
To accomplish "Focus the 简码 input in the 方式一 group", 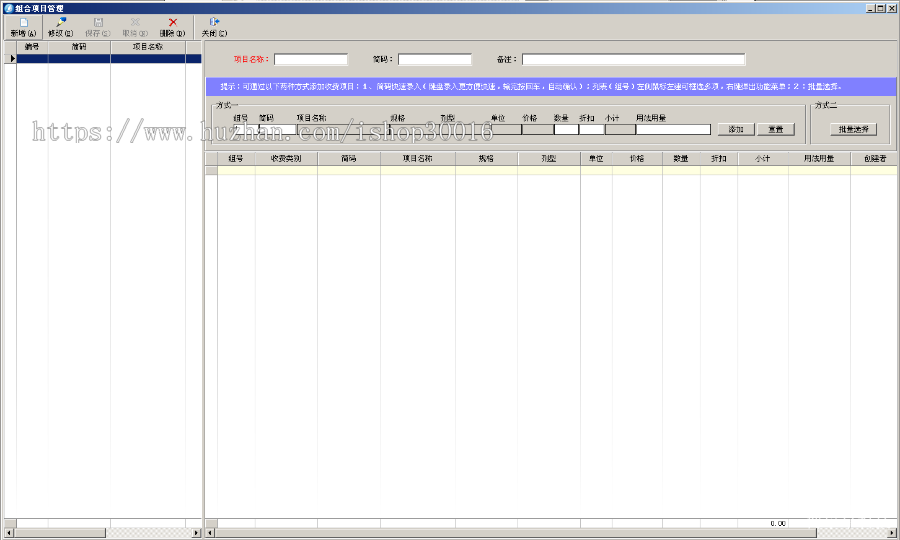I will click(278, 129).
